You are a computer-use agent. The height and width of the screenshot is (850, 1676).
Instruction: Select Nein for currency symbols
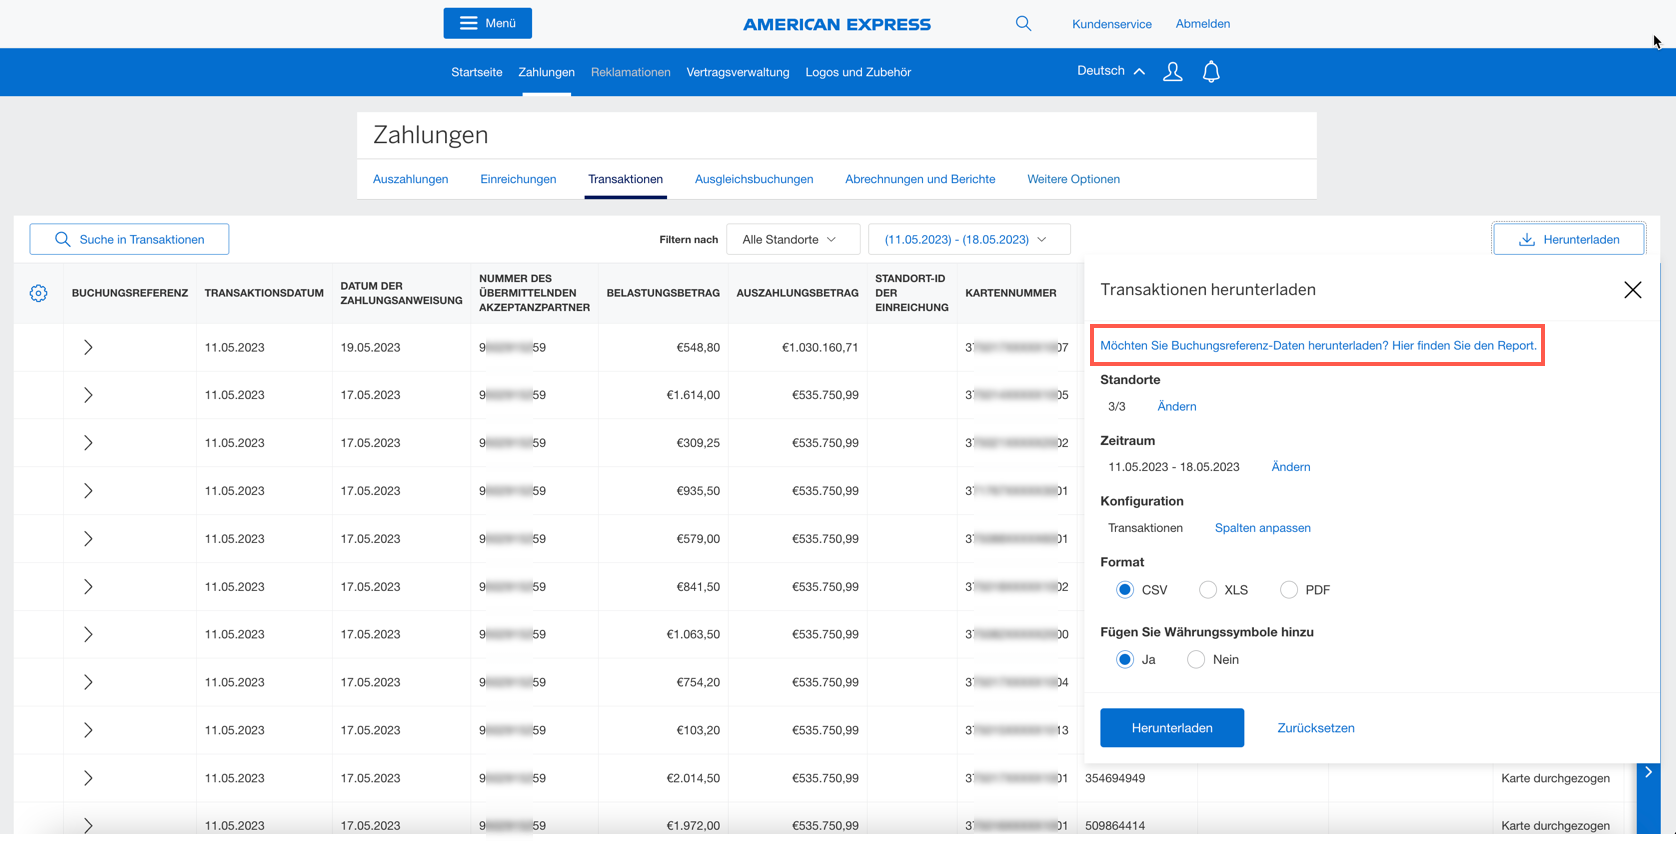point(1196,660)
